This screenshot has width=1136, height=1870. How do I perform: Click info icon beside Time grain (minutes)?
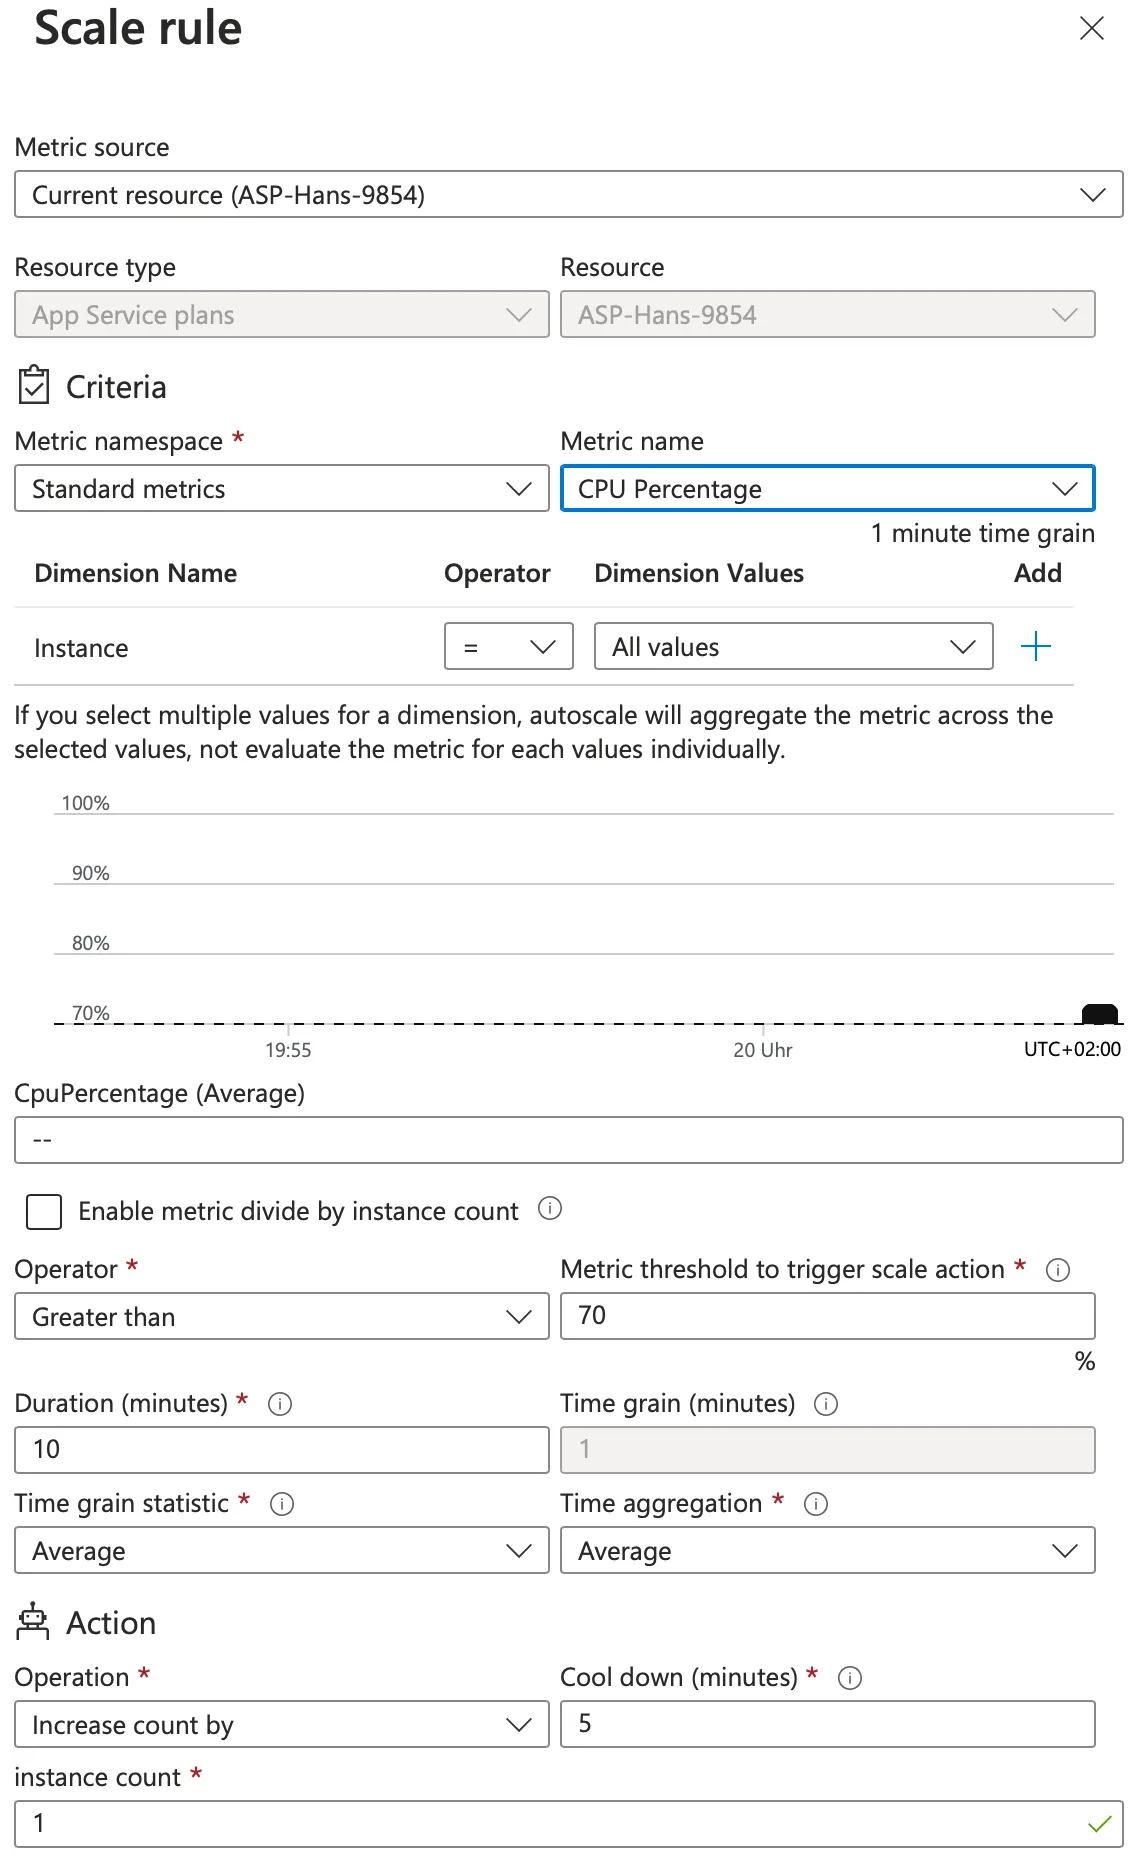pos(826,1404)
